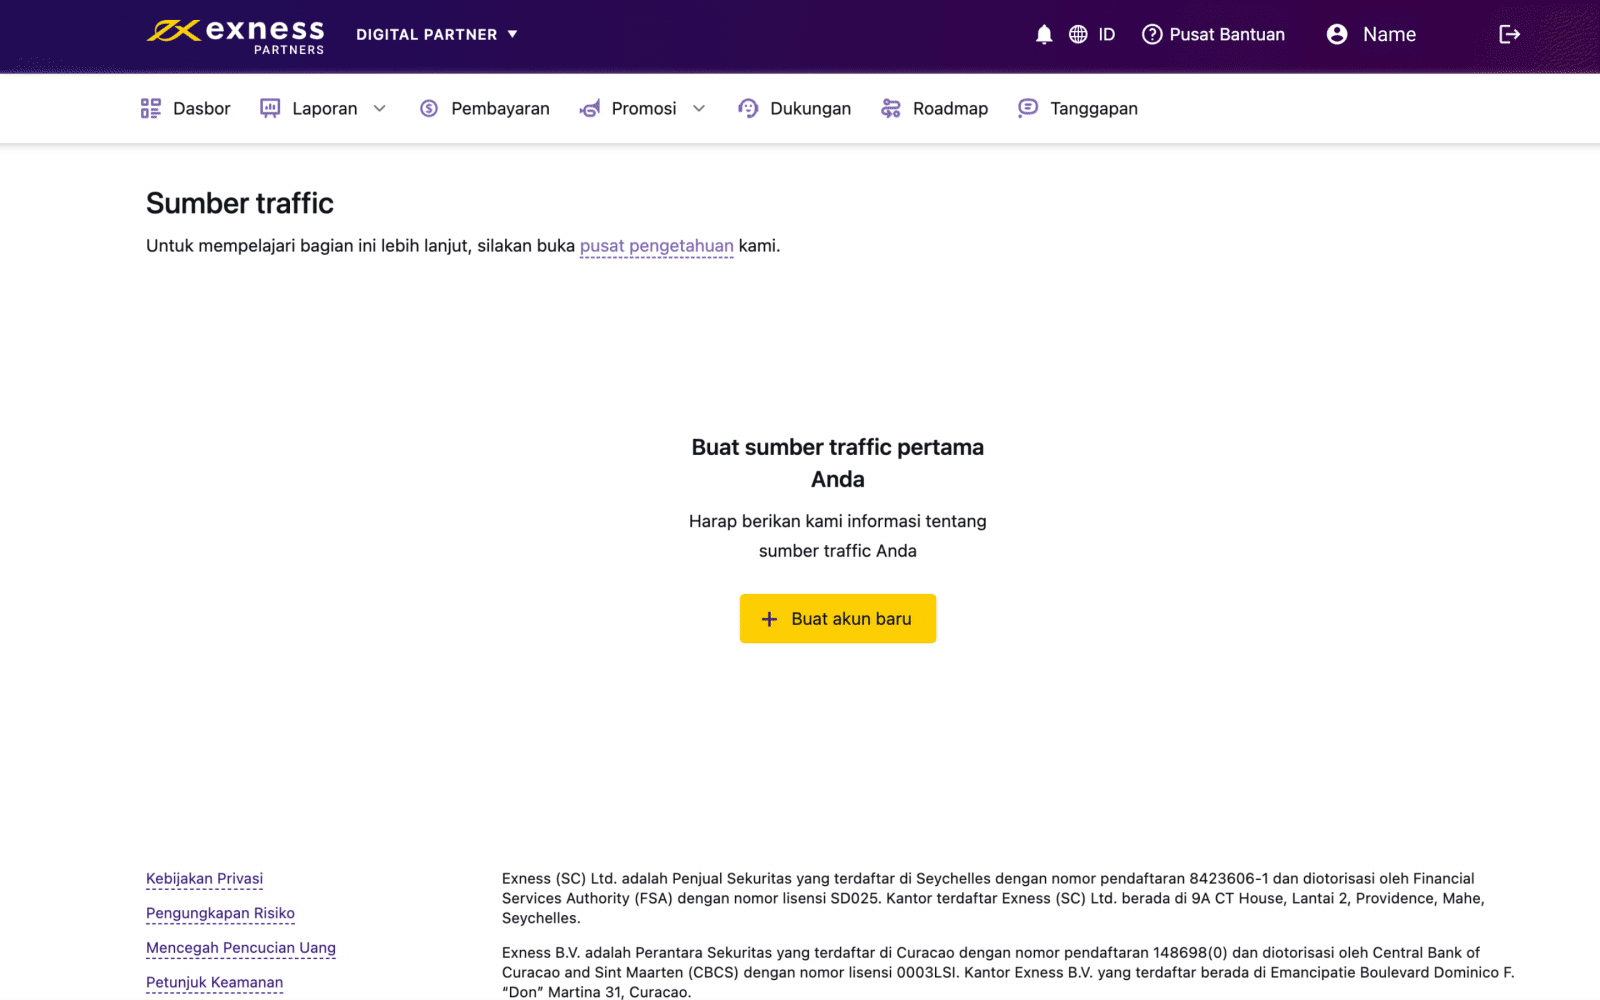The image size is (1600, 1000).
Task: Open the Pusat Bantuan help center
Action: pos(1227,34)
